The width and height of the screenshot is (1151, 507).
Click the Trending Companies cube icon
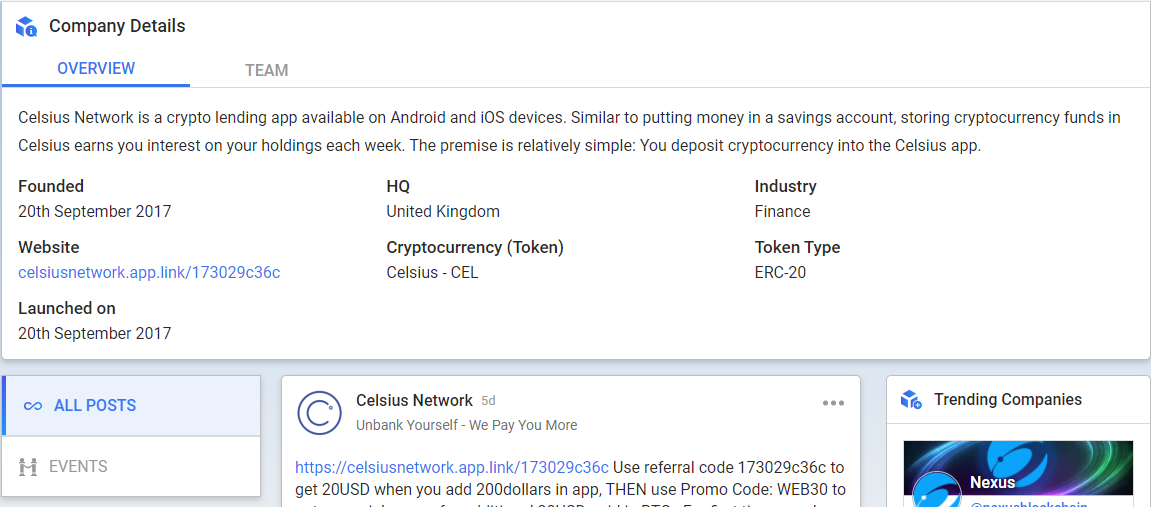[911, 400]
